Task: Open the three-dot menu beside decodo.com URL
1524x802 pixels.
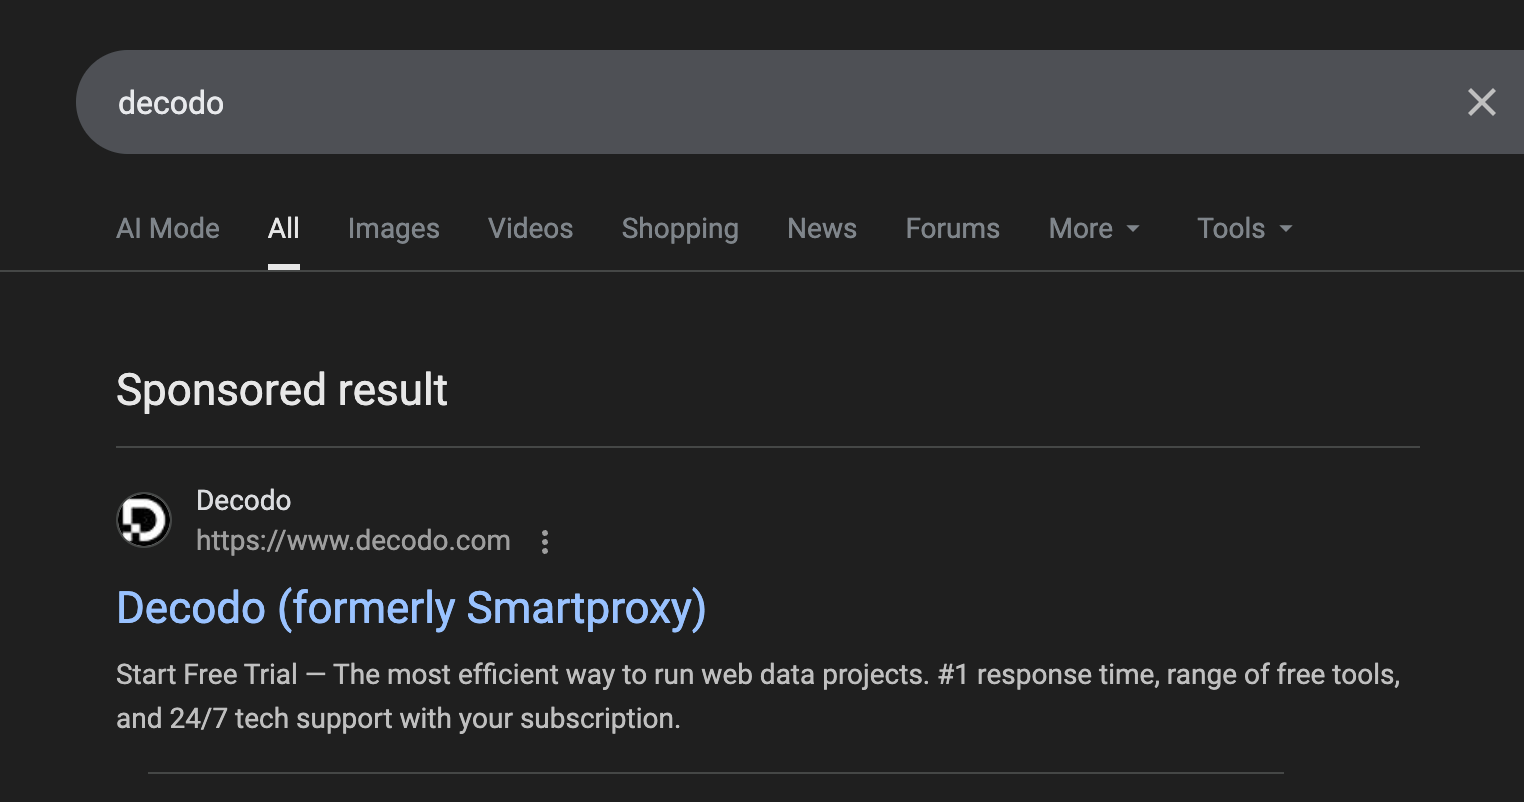Action: tap(545, 542)
